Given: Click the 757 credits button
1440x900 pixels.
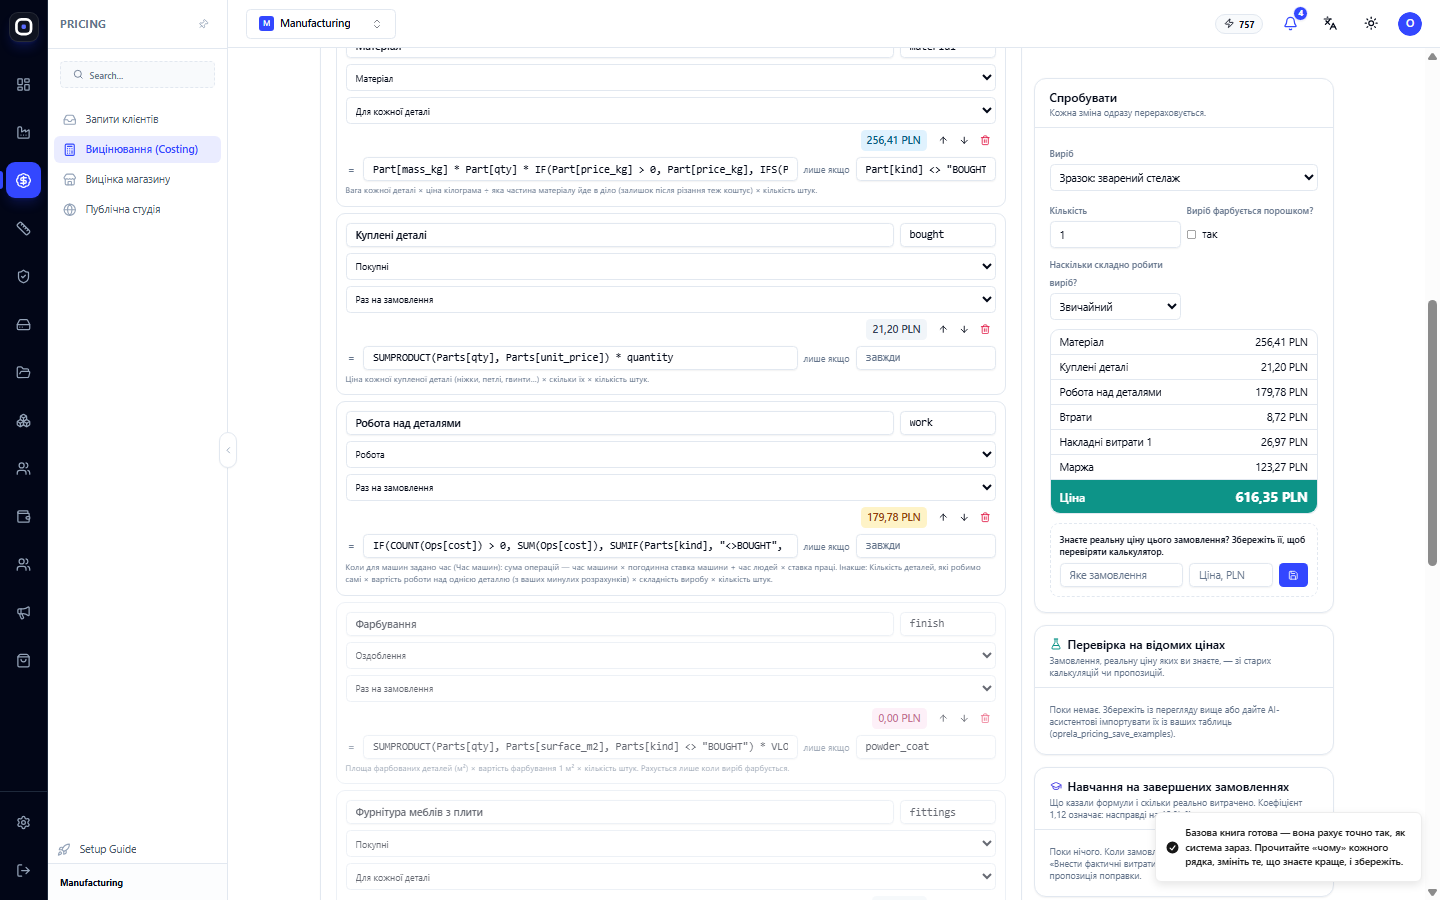Looking at the screenshot, I should [x=1239, y=24].
